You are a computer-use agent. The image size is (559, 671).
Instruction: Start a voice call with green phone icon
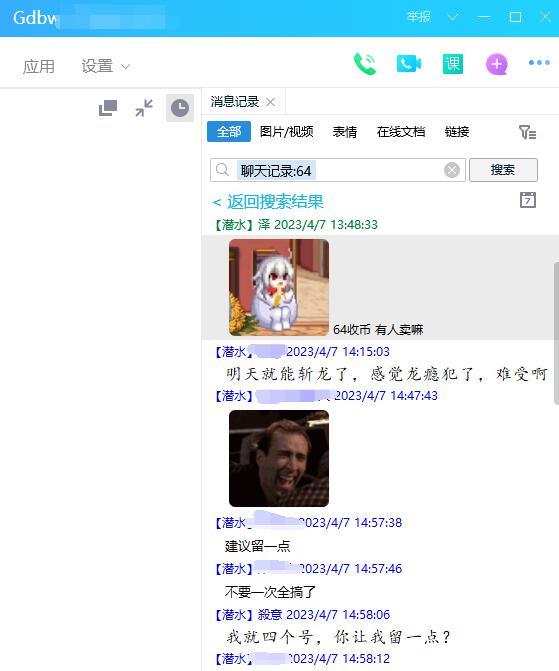pyautogui.click(x=365, y=64)
